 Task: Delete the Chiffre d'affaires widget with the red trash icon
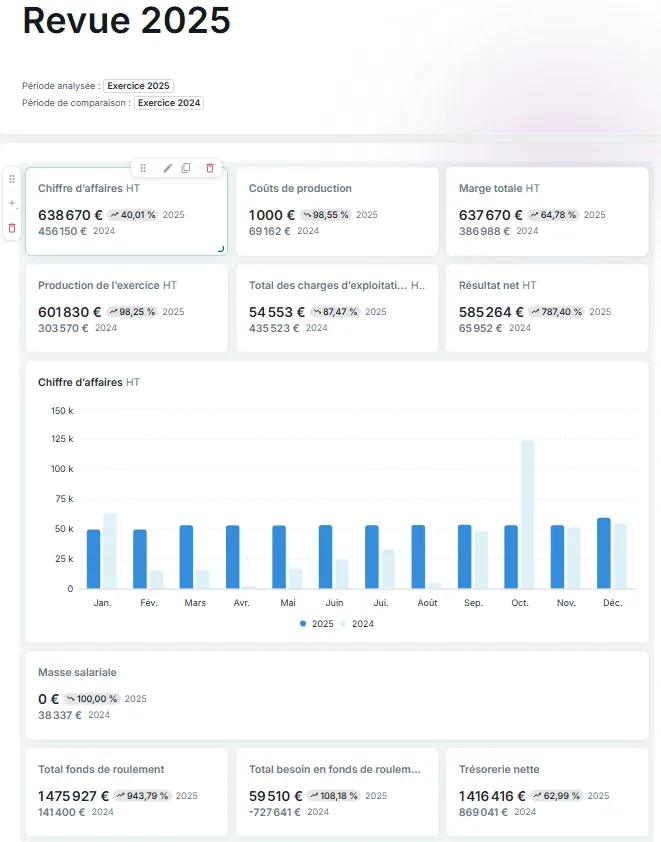(x=210, y=168)
